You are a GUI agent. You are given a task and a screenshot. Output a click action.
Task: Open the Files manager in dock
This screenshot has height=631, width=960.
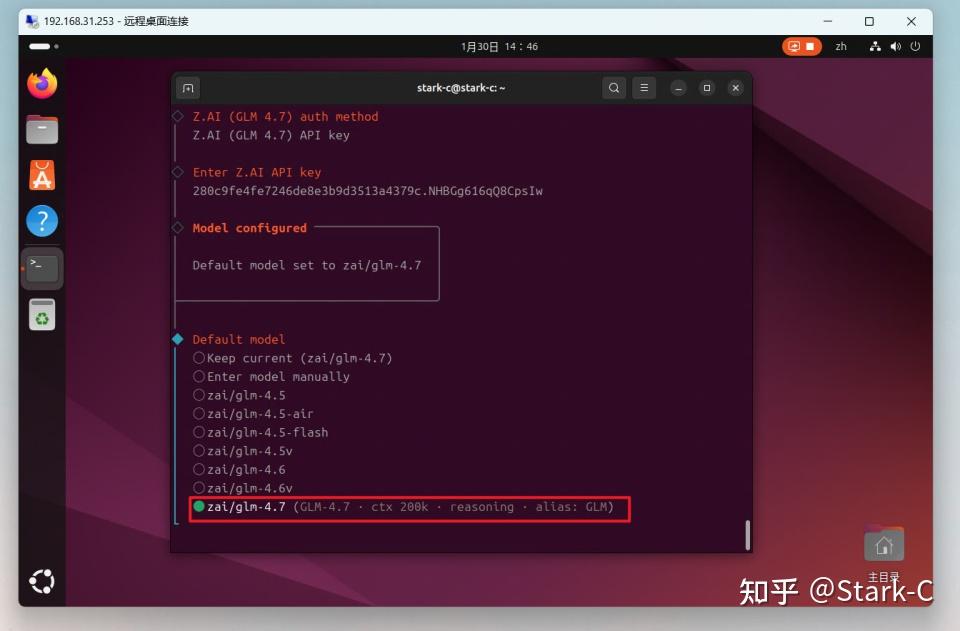(x=42, y=129)
